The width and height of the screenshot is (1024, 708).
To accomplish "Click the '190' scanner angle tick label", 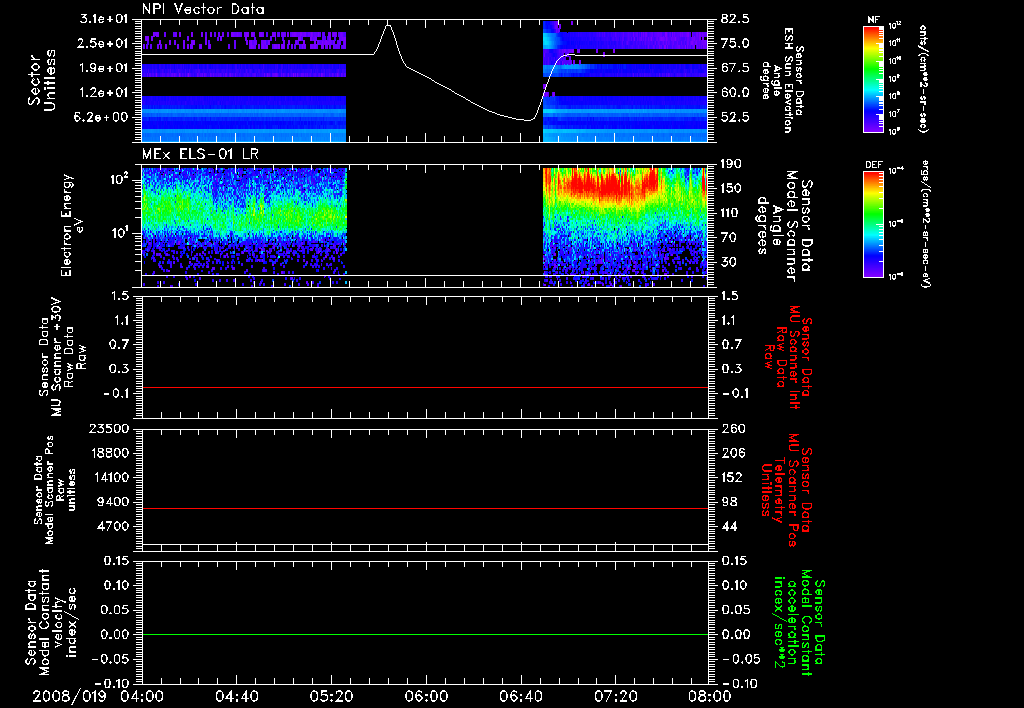I will coord(732,164).
